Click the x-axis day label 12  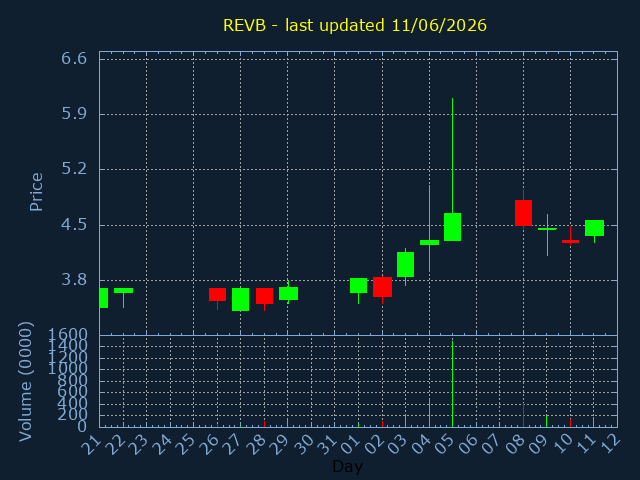pyautogui.click(x=609, y=444)
